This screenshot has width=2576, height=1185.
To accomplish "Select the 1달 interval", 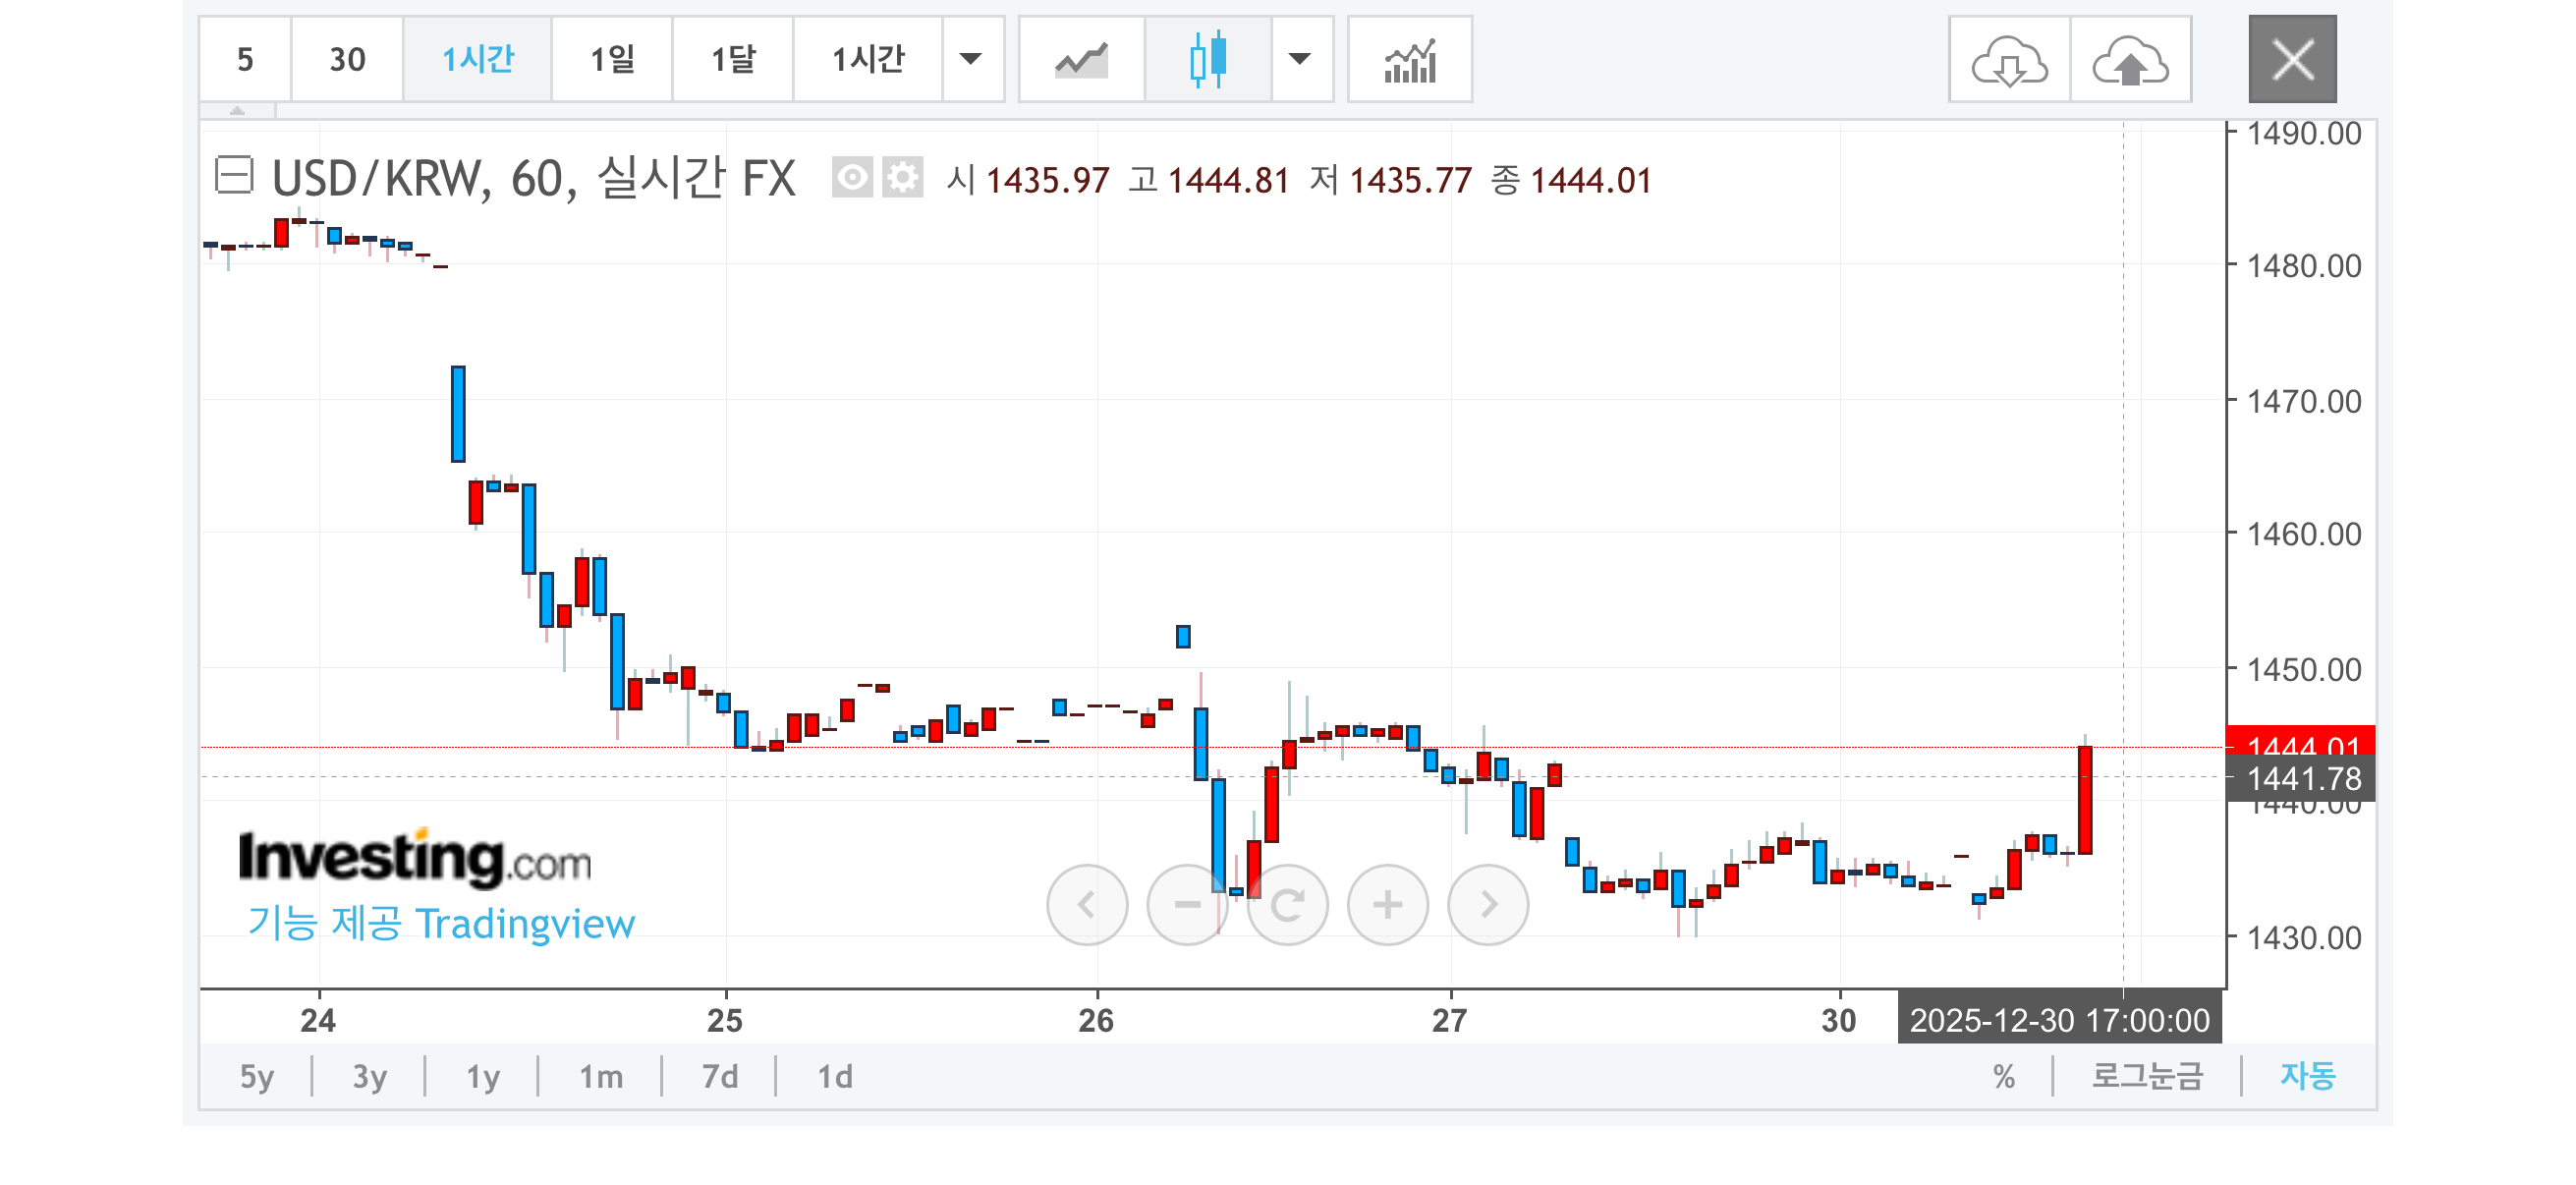I will [x=733, y=59].
